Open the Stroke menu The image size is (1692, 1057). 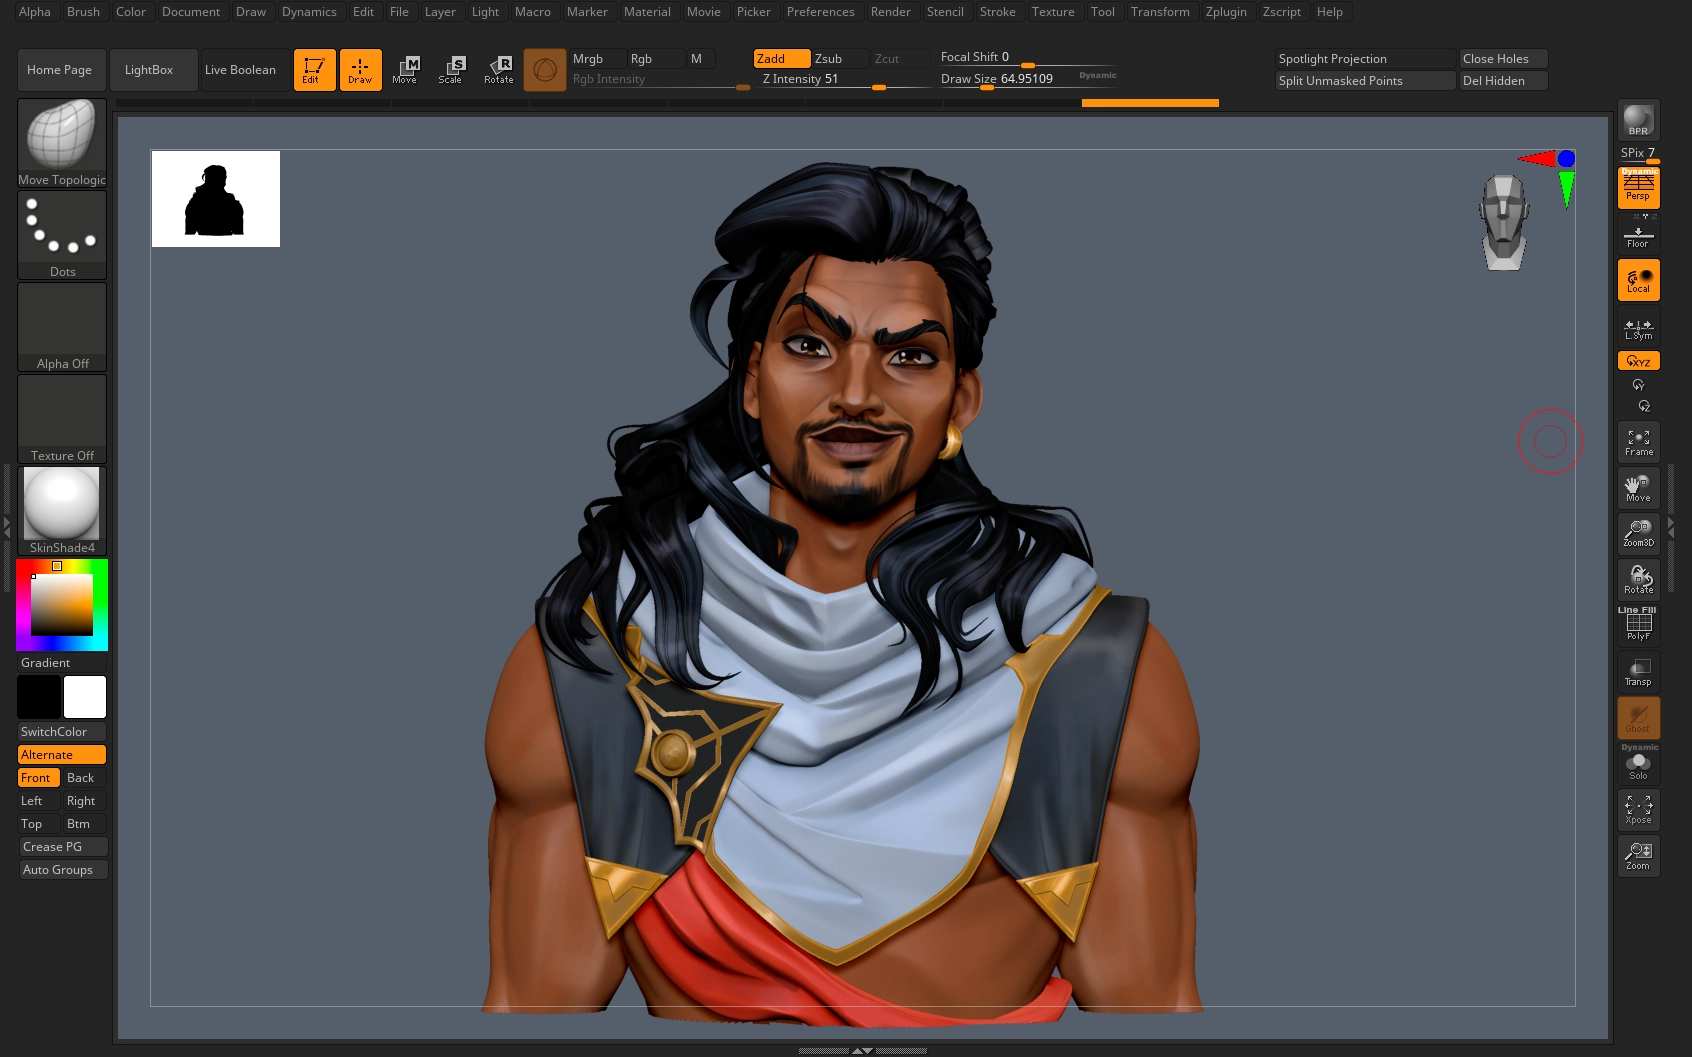click(x=997, y=12)
